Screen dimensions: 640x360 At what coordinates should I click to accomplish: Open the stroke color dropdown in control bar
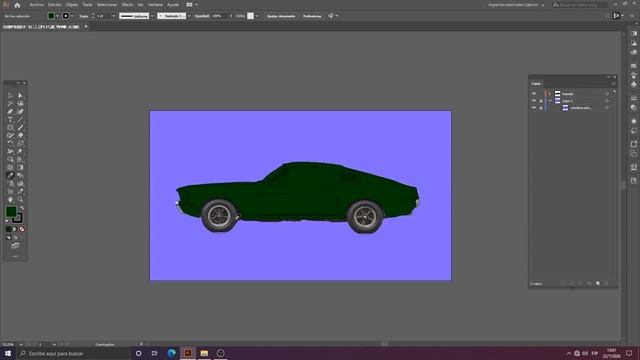coord(72,16)
